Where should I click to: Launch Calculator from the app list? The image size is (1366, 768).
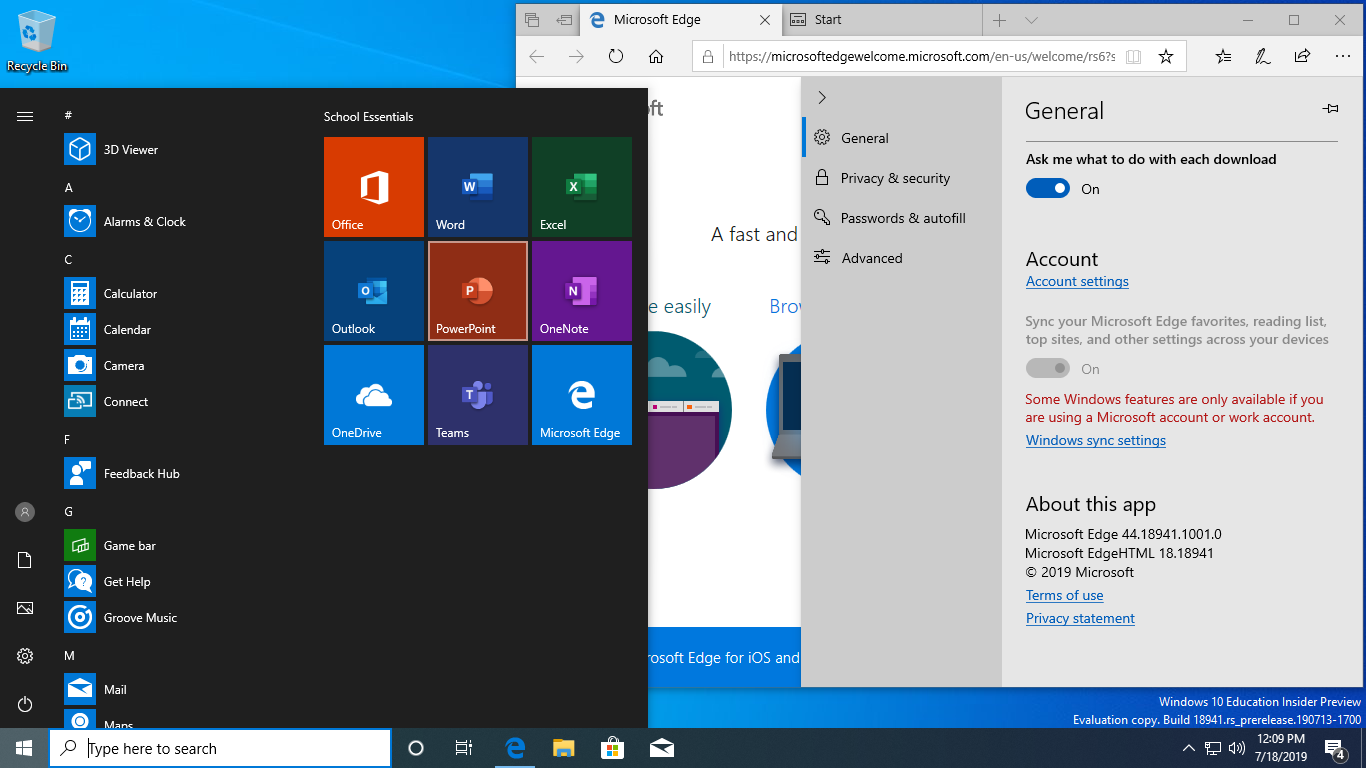click(180, 294)
